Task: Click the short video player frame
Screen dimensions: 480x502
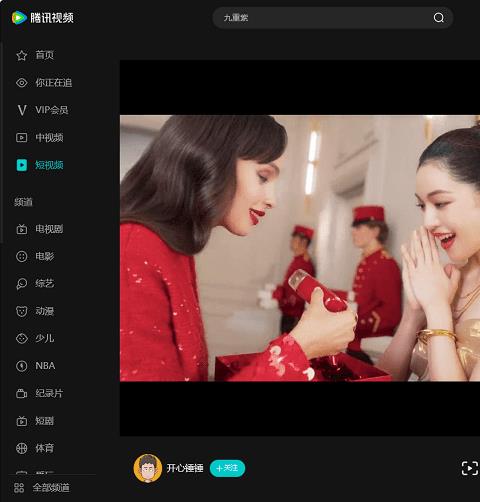Action: pos(300,248)
